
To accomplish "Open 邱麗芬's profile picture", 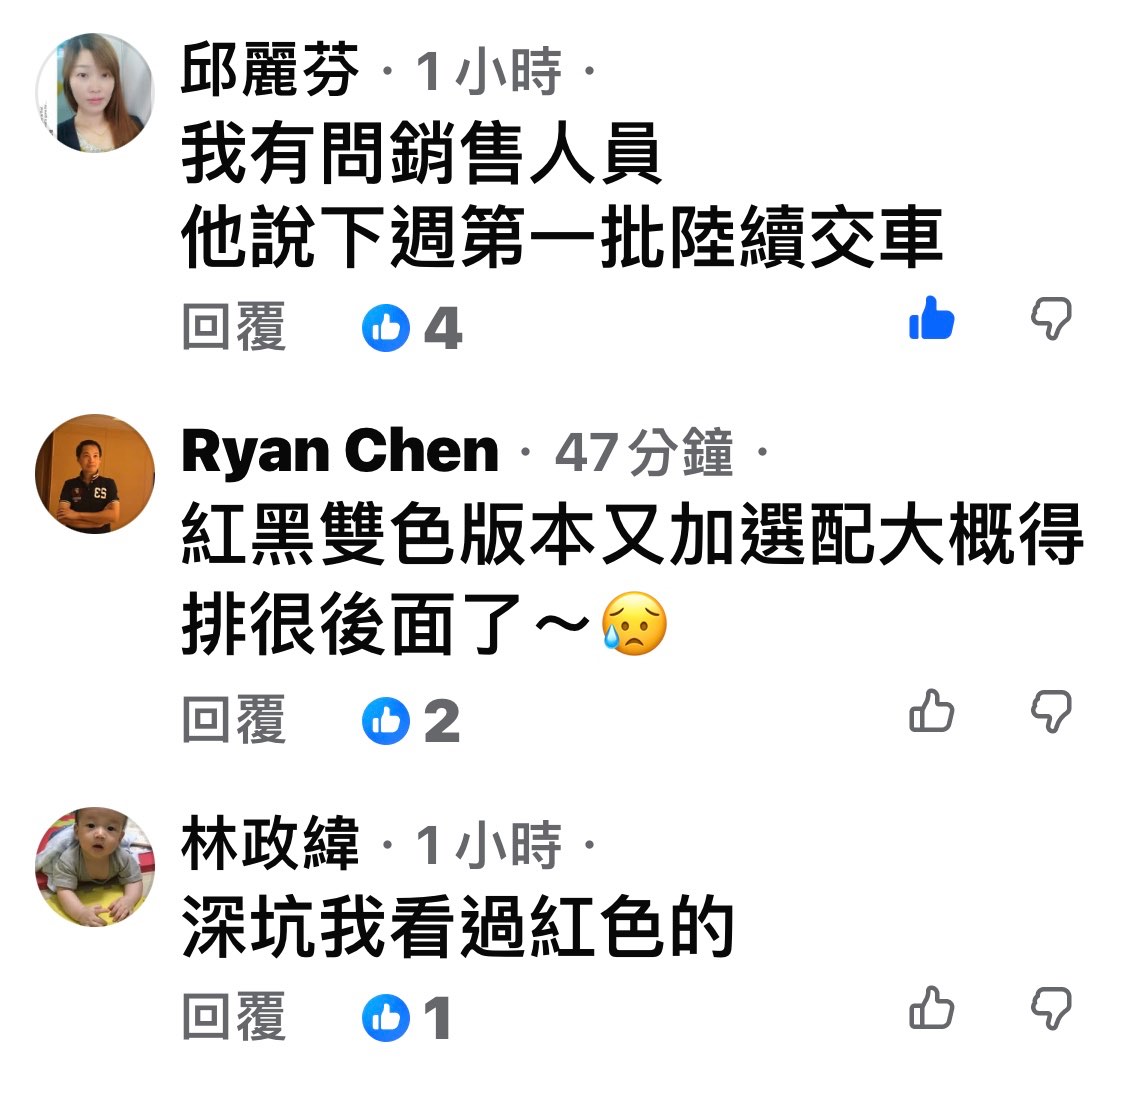I will (x=95, y=92).
